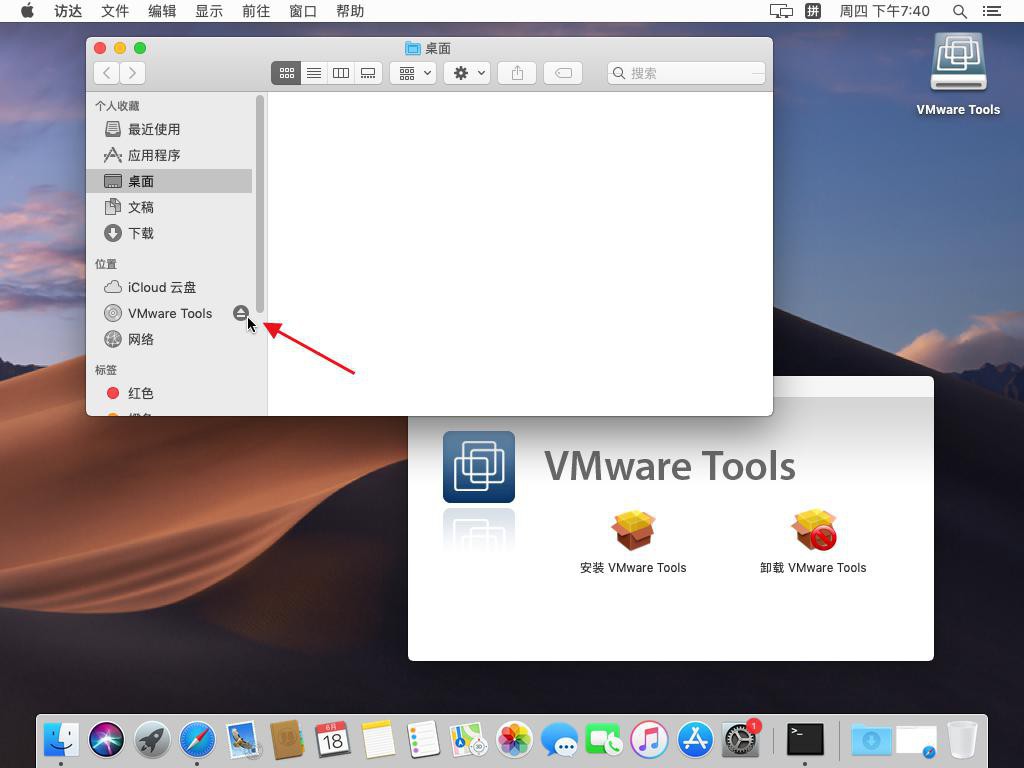Open Terminal from the Dock
1024x768 pixels.
805,740
